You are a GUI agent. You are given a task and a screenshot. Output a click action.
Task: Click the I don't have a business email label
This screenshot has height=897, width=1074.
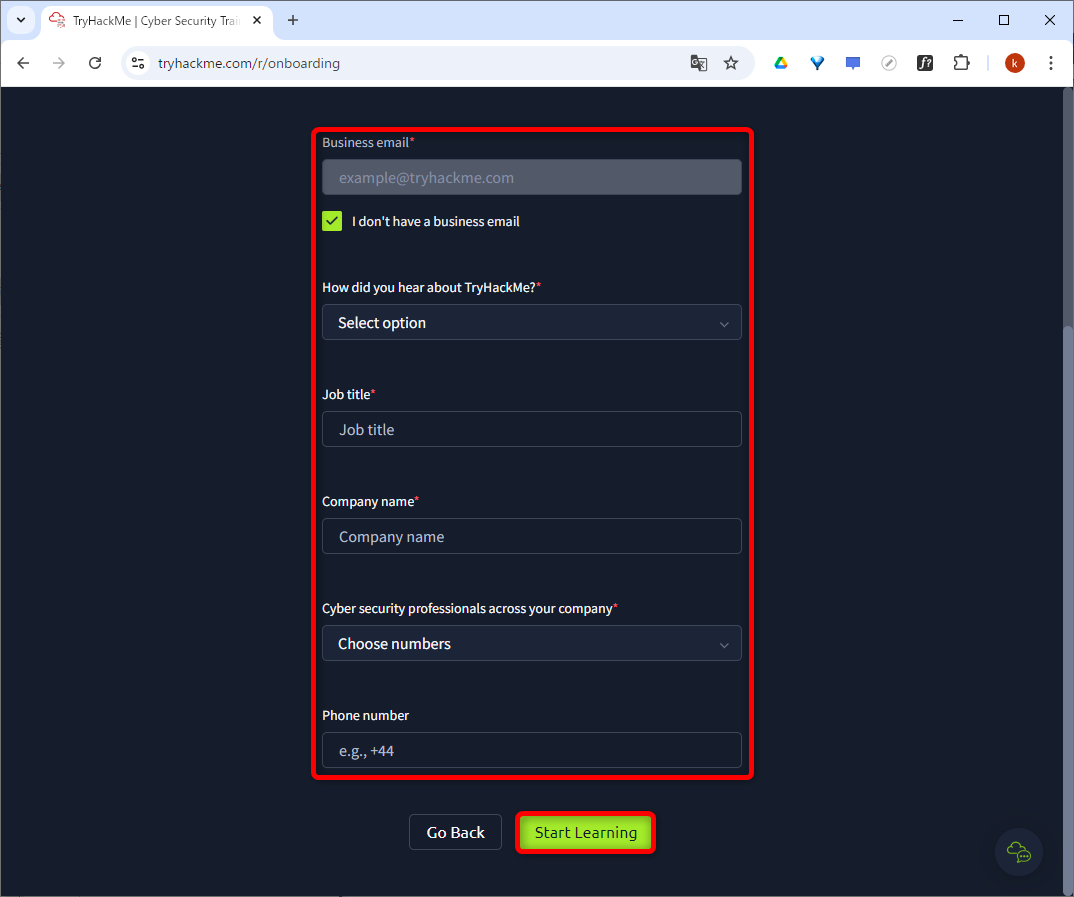[x=436, y=221]
